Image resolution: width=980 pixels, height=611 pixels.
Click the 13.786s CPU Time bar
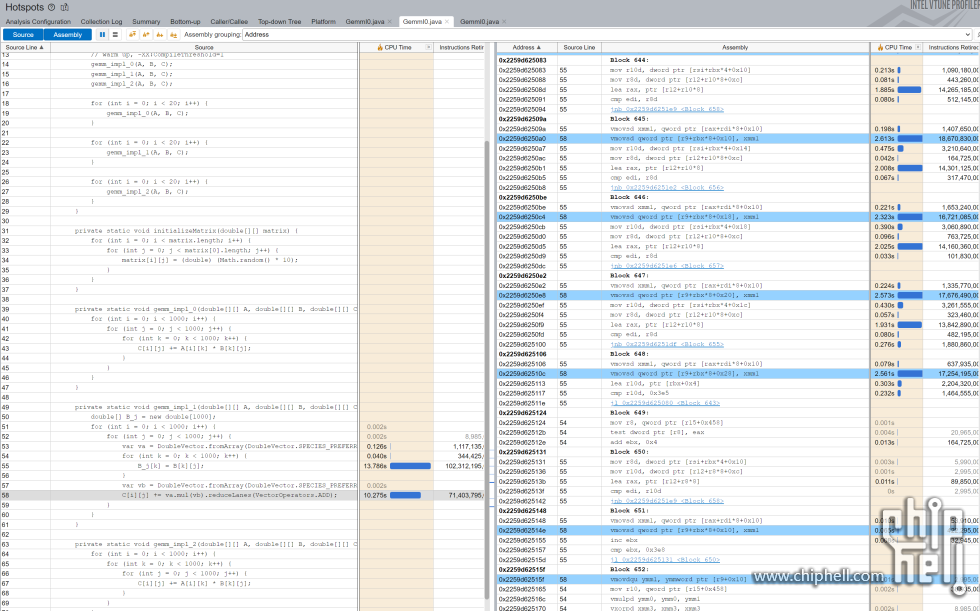[x=410, y=465]
